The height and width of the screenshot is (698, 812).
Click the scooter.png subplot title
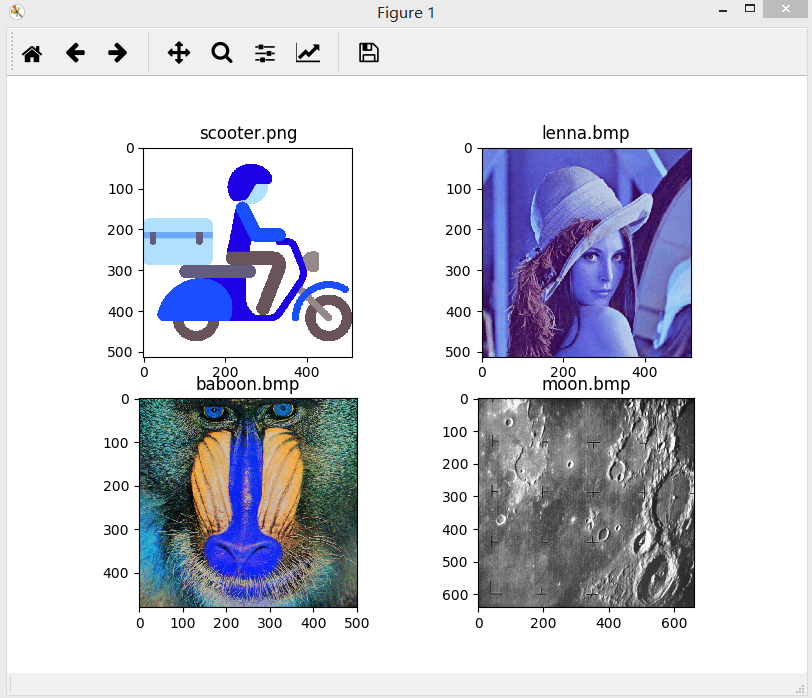point(249,133)
